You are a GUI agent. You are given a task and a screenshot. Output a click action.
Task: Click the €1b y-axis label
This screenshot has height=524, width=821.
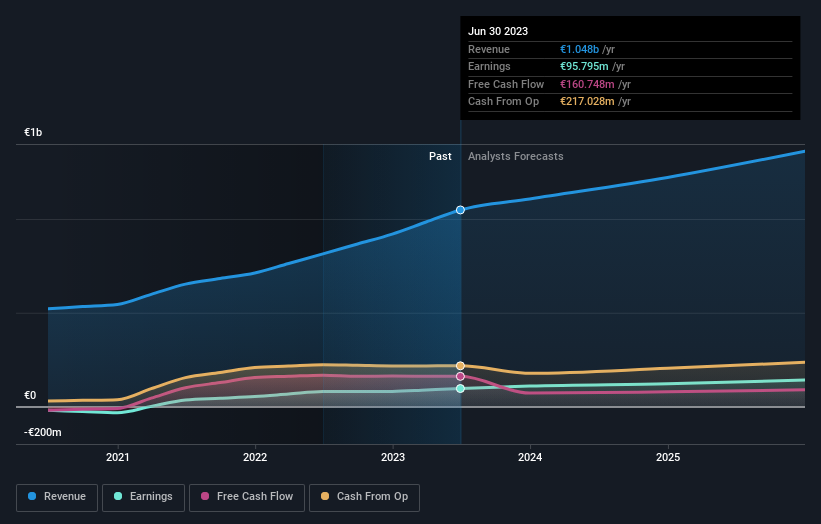pos(33,132)
